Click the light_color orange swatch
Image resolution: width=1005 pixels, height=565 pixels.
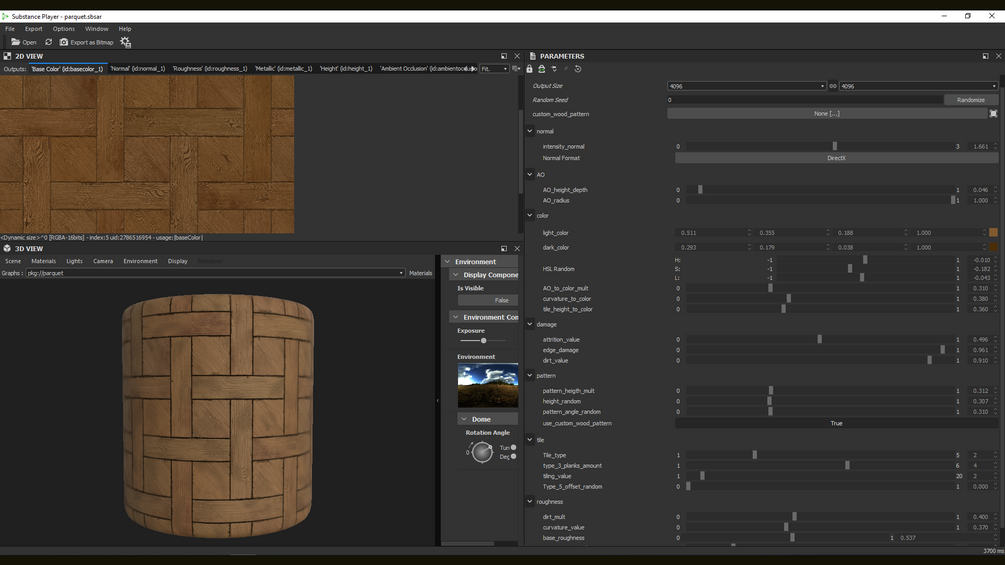coord(993,233)
